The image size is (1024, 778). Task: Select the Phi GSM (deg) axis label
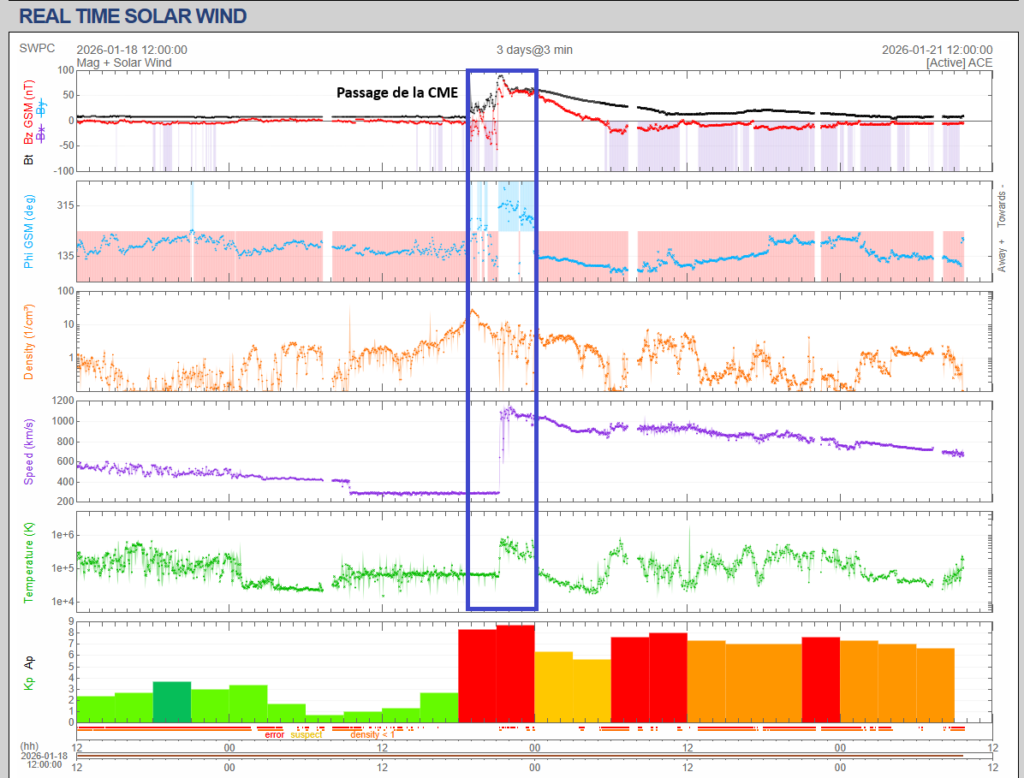point(27,231)
